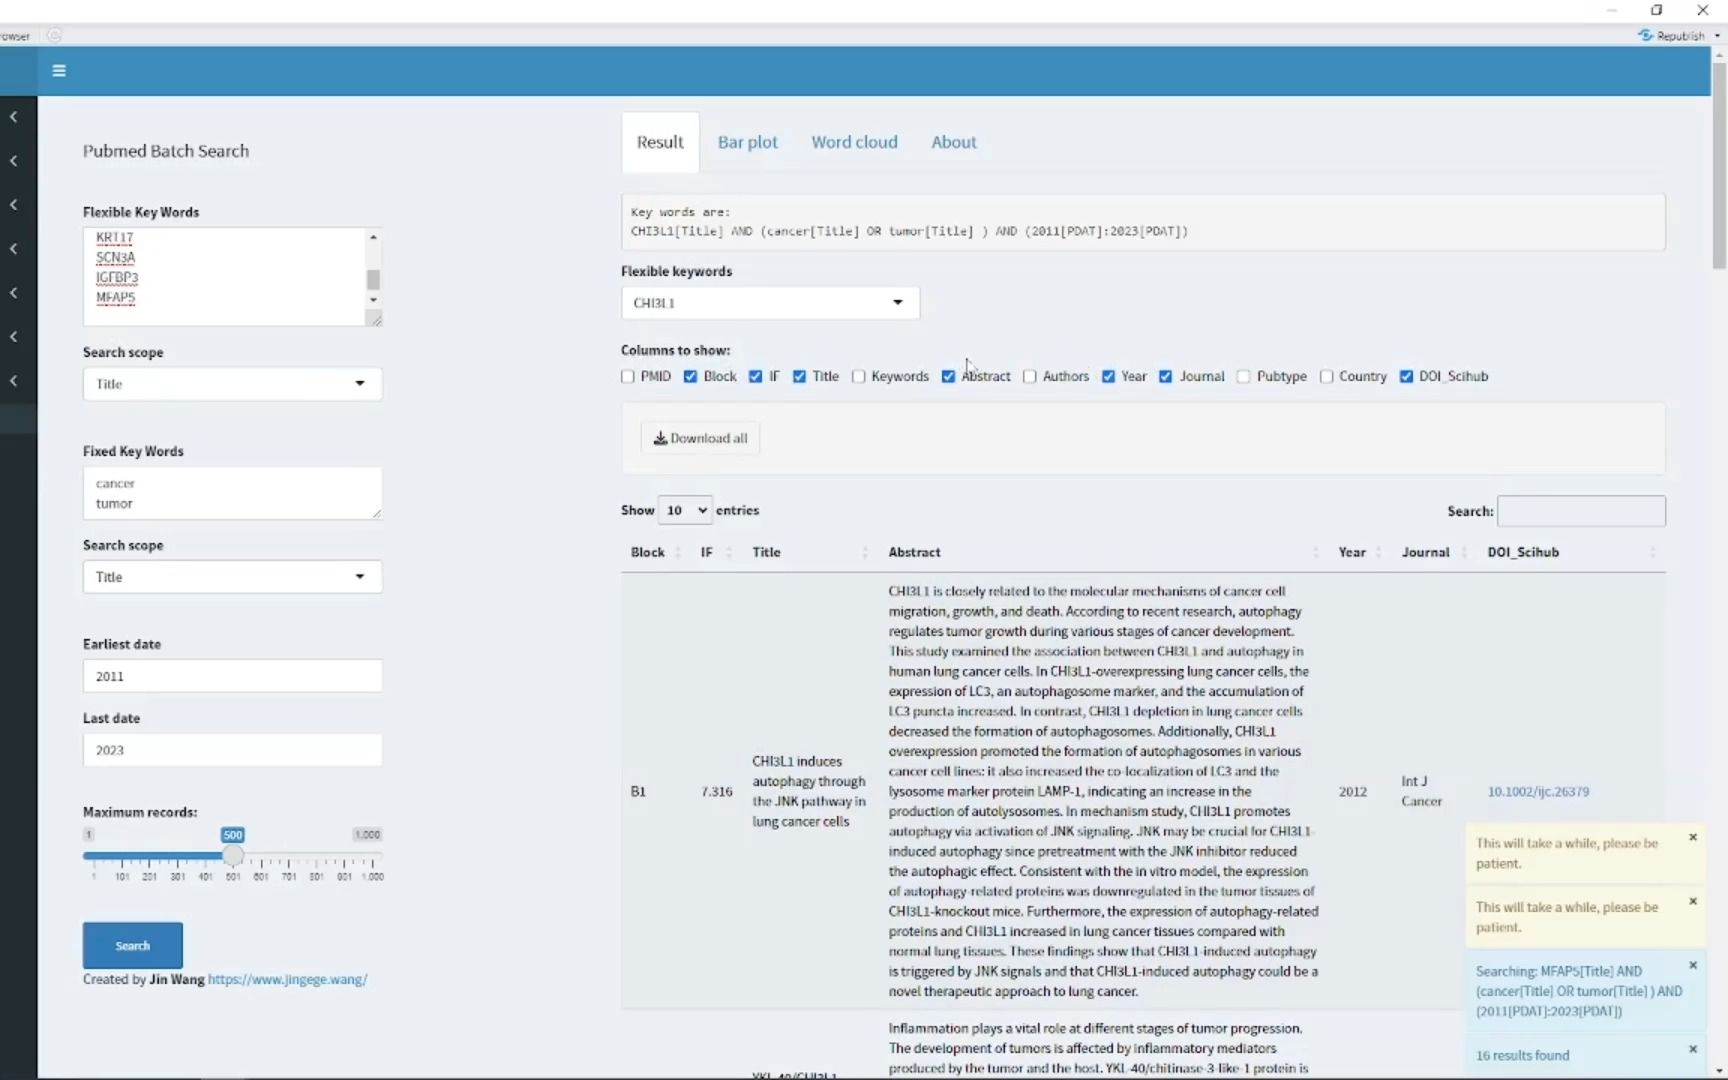Click the sort icon on the Abstract column
1728x1080 pixels.
click(1315, 552)
